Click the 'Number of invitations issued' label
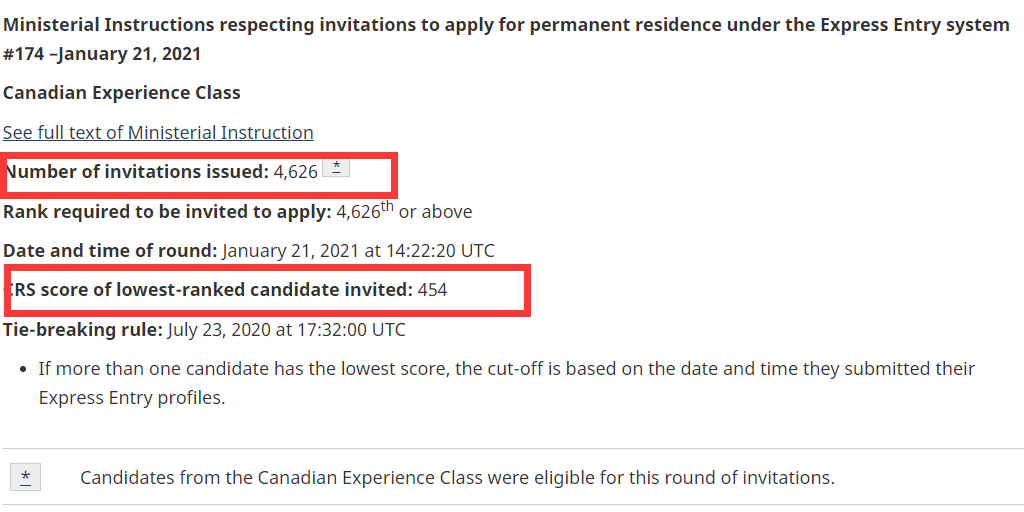 137,172
